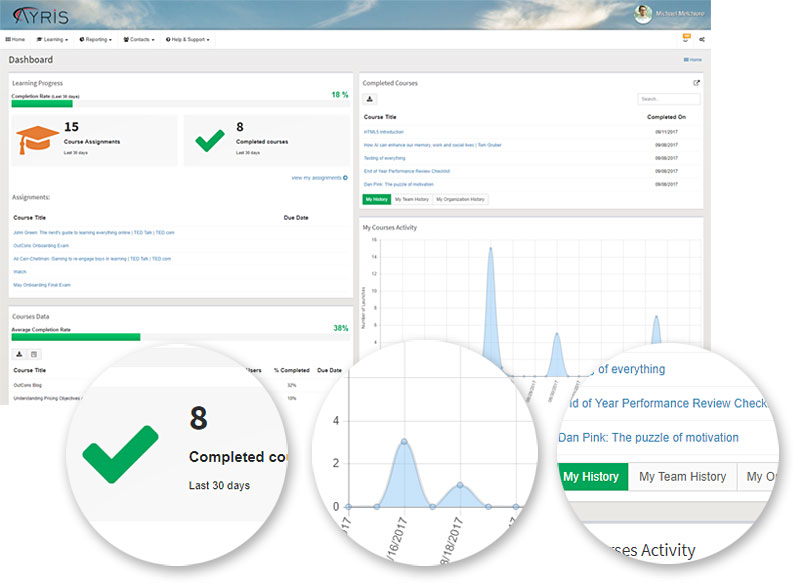The image size is (800, 583).
Task: Click the orange graduation cap icon
Action: click(x=37, y=140)
